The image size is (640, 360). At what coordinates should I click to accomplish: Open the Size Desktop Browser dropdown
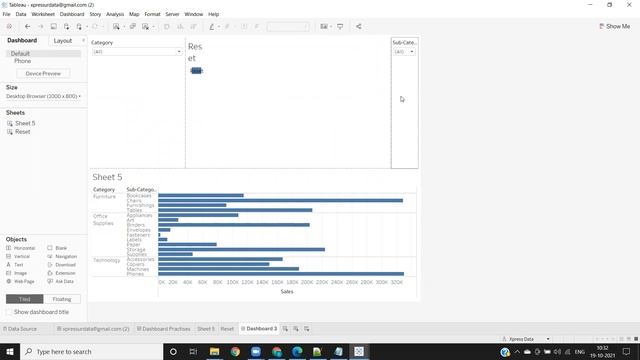click(43, 96)
